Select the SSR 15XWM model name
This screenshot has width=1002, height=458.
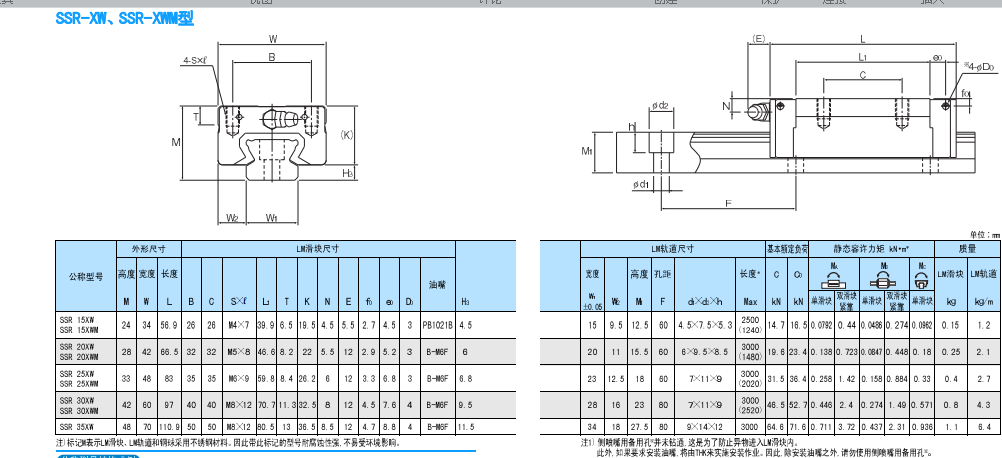79,330
